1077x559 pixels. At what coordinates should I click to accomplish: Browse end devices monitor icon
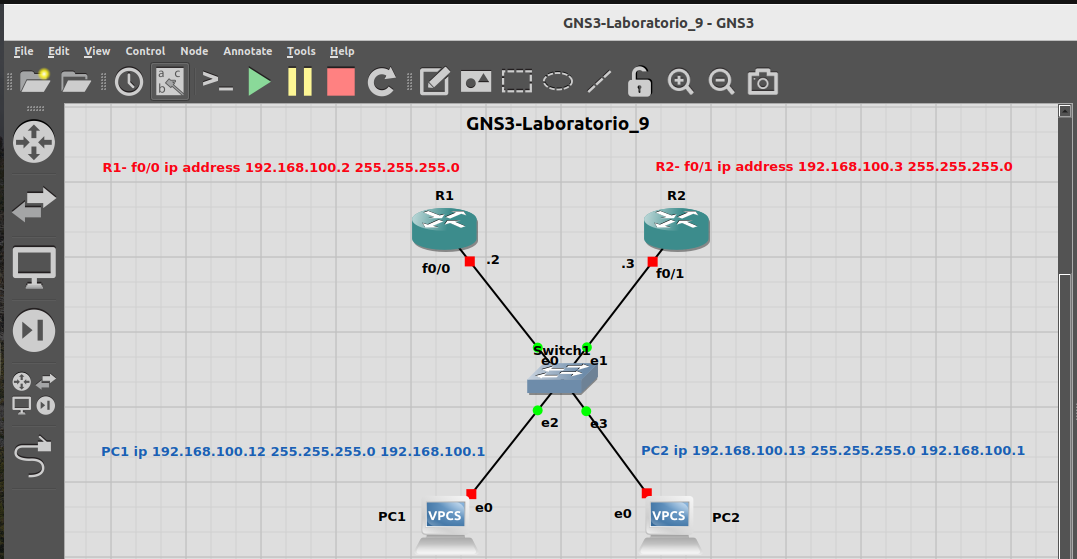[34, 268]
